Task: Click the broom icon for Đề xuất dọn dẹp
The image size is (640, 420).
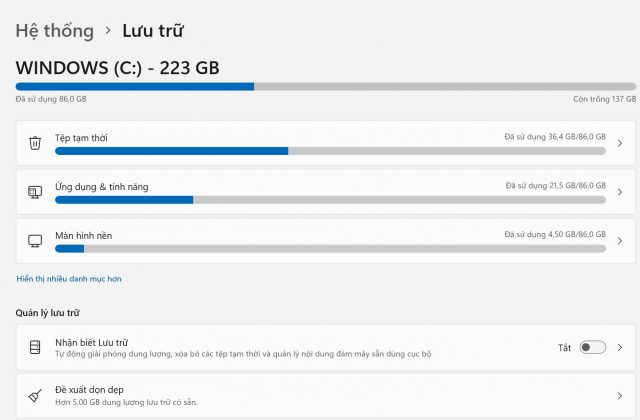Action: point(35,396)
